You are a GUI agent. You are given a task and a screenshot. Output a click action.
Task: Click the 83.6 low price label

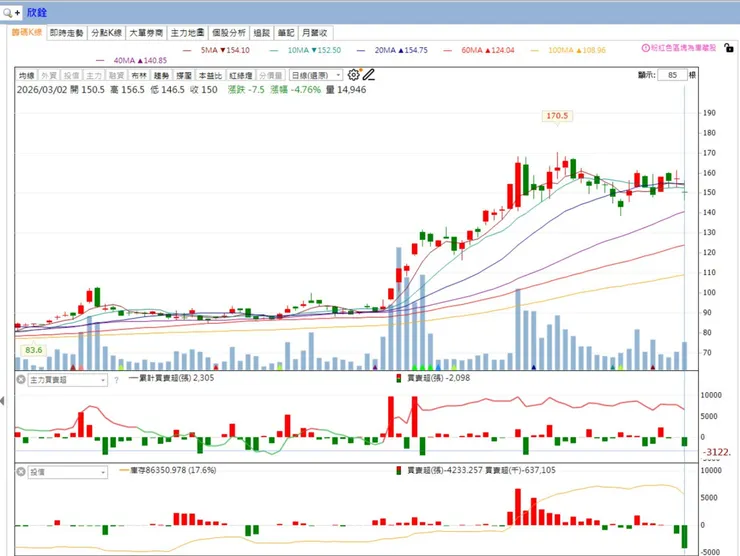34,350
